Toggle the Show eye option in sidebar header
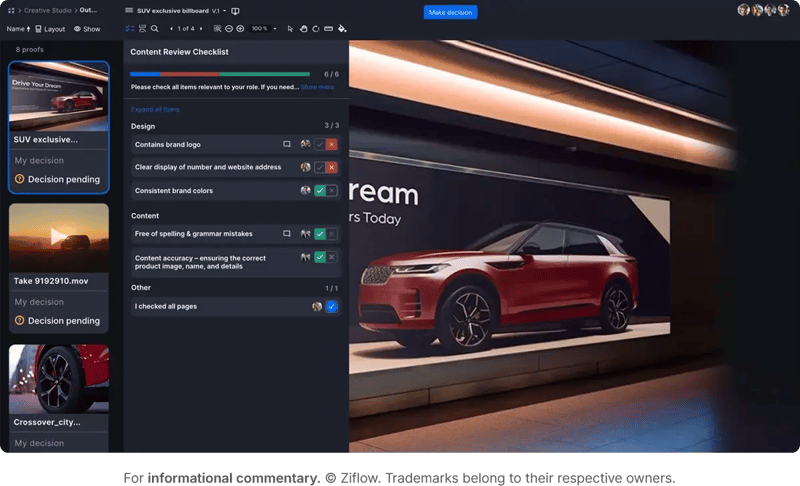 [x=87, y=29]
